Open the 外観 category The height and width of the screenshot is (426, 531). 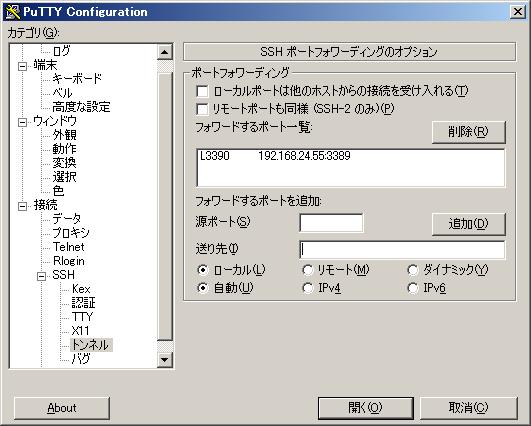(x=64, y=135)
